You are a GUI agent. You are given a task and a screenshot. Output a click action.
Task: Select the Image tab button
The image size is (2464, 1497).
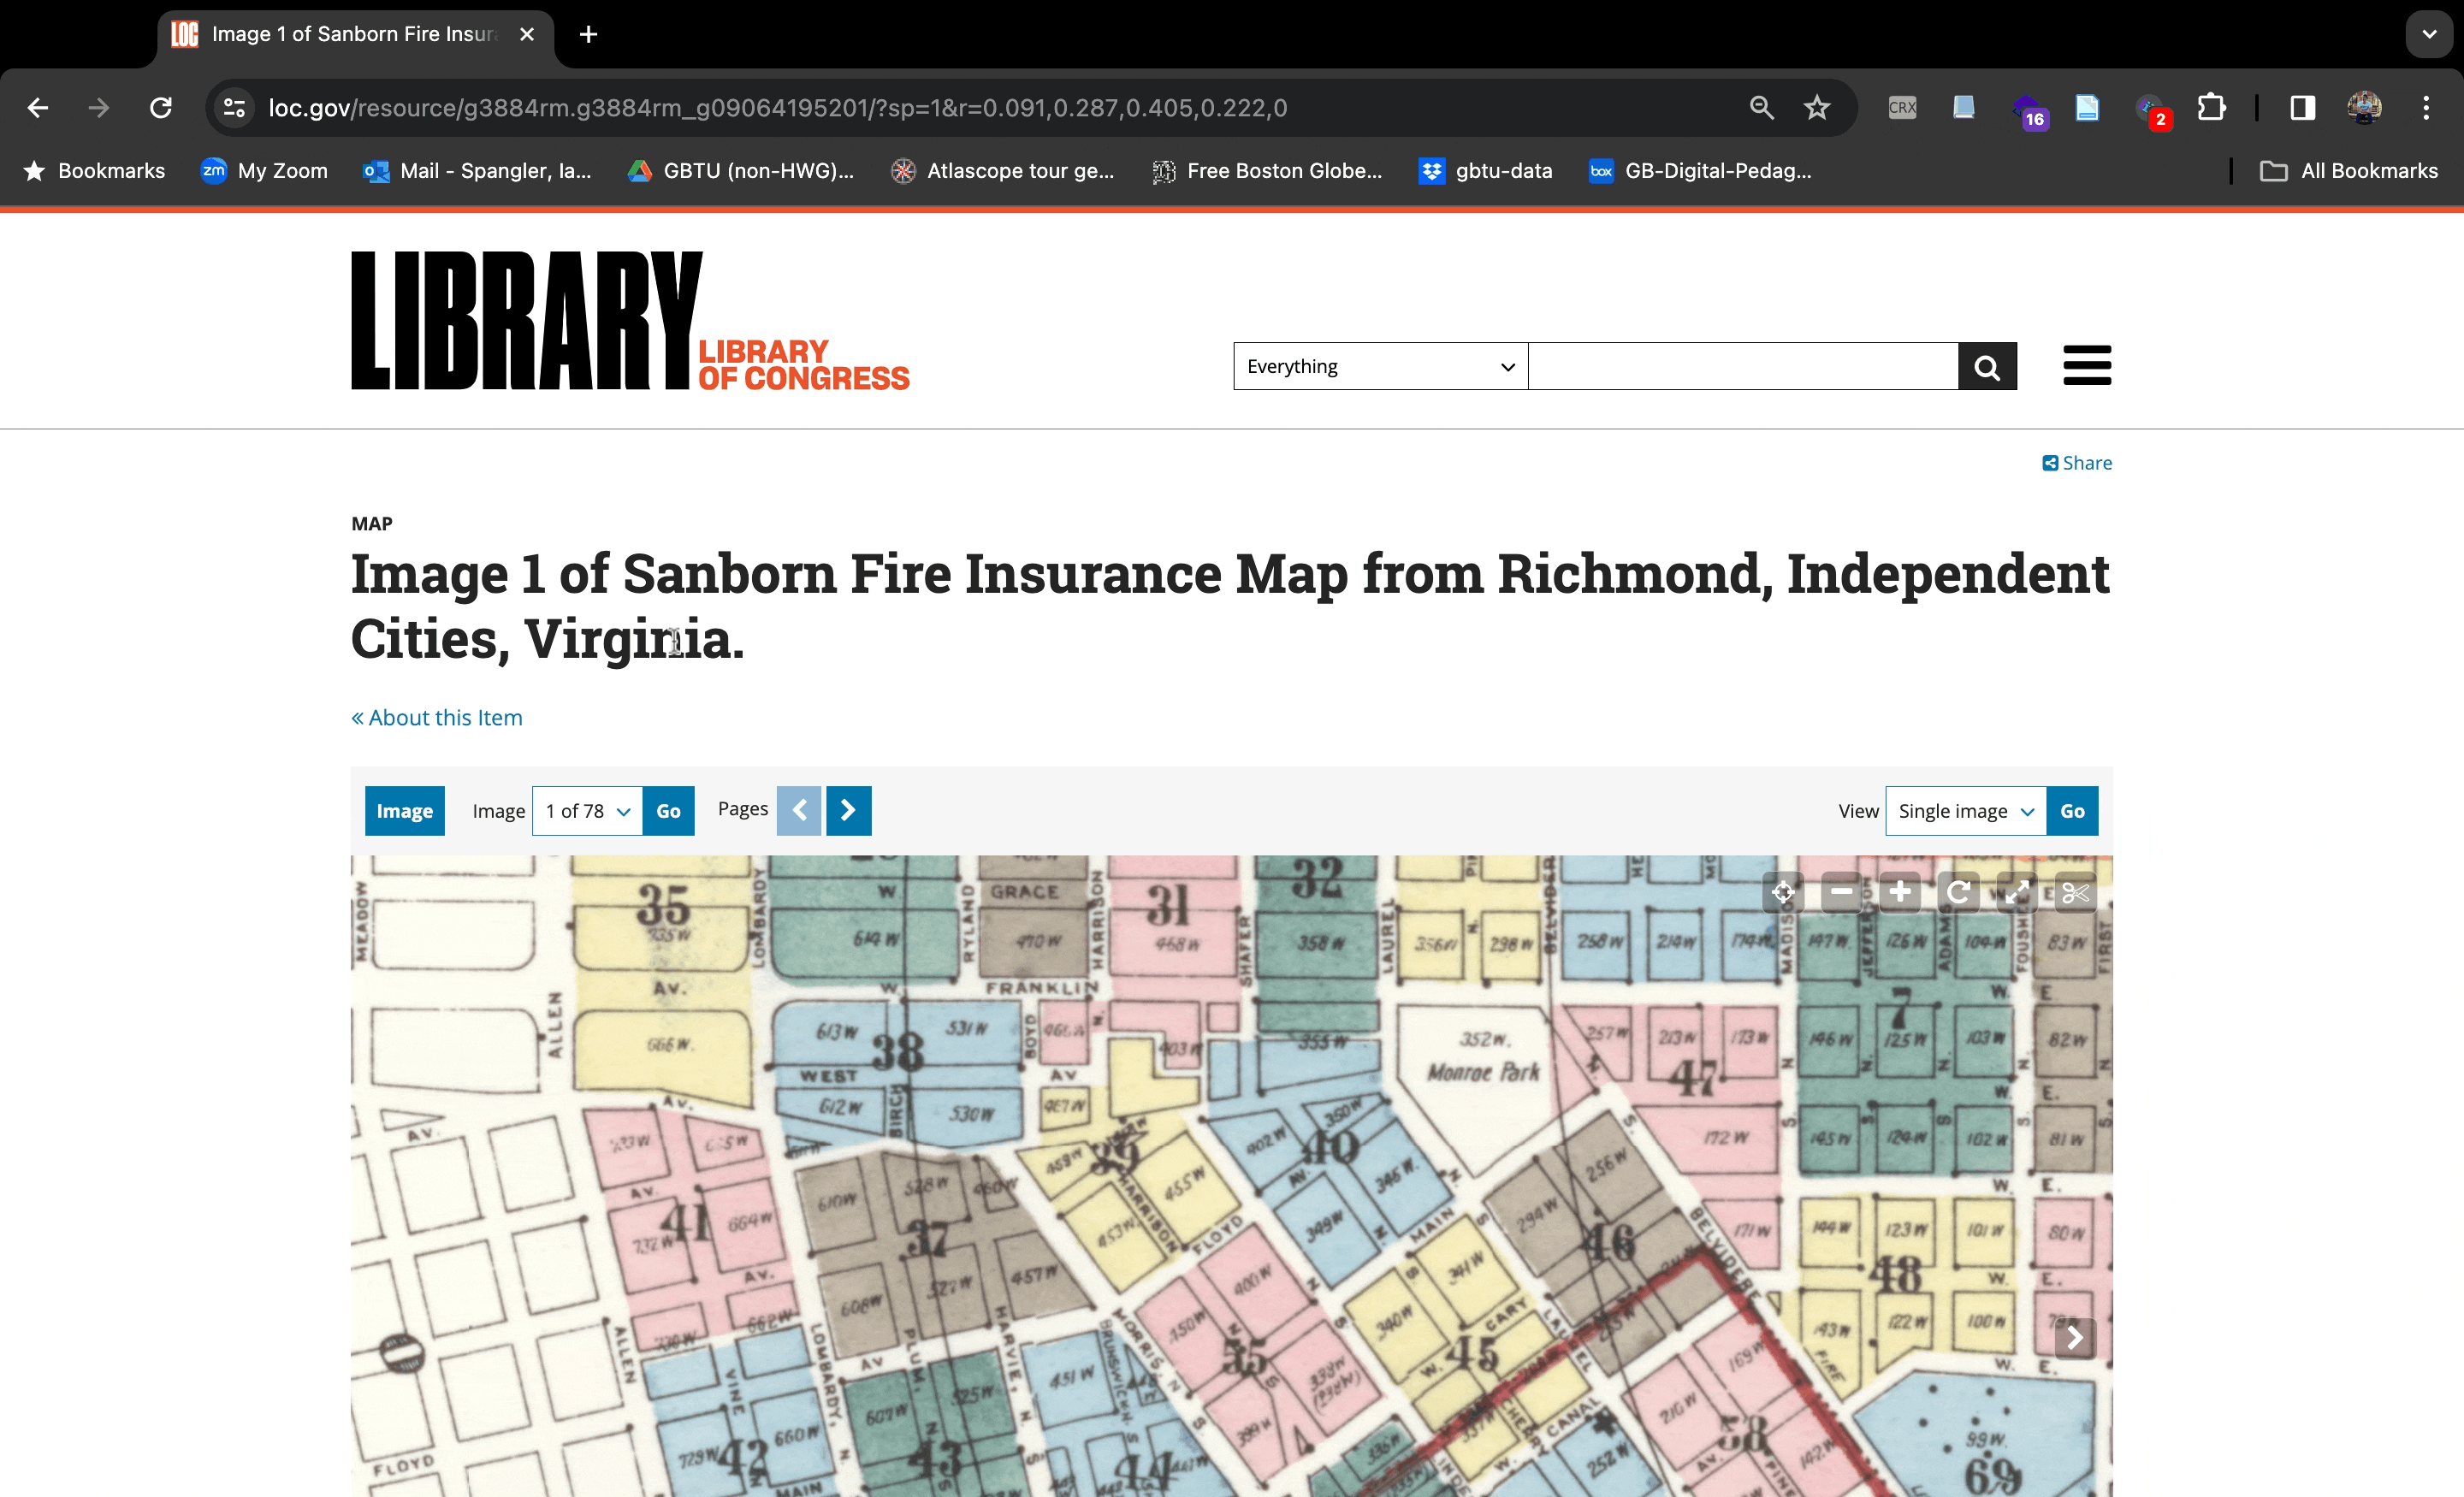(x=404, y=811)
